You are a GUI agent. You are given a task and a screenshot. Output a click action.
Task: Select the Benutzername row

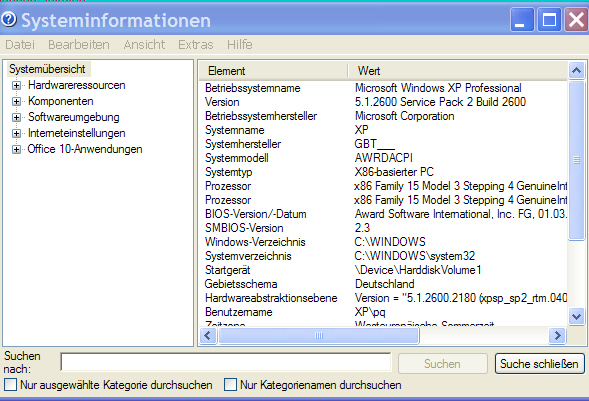pos(383,312)
